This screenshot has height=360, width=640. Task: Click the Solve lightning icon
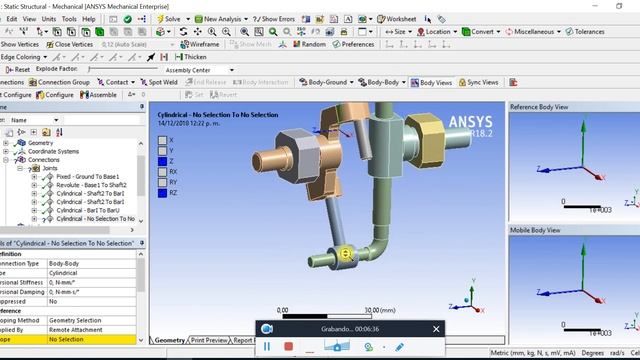coord(160,19)
